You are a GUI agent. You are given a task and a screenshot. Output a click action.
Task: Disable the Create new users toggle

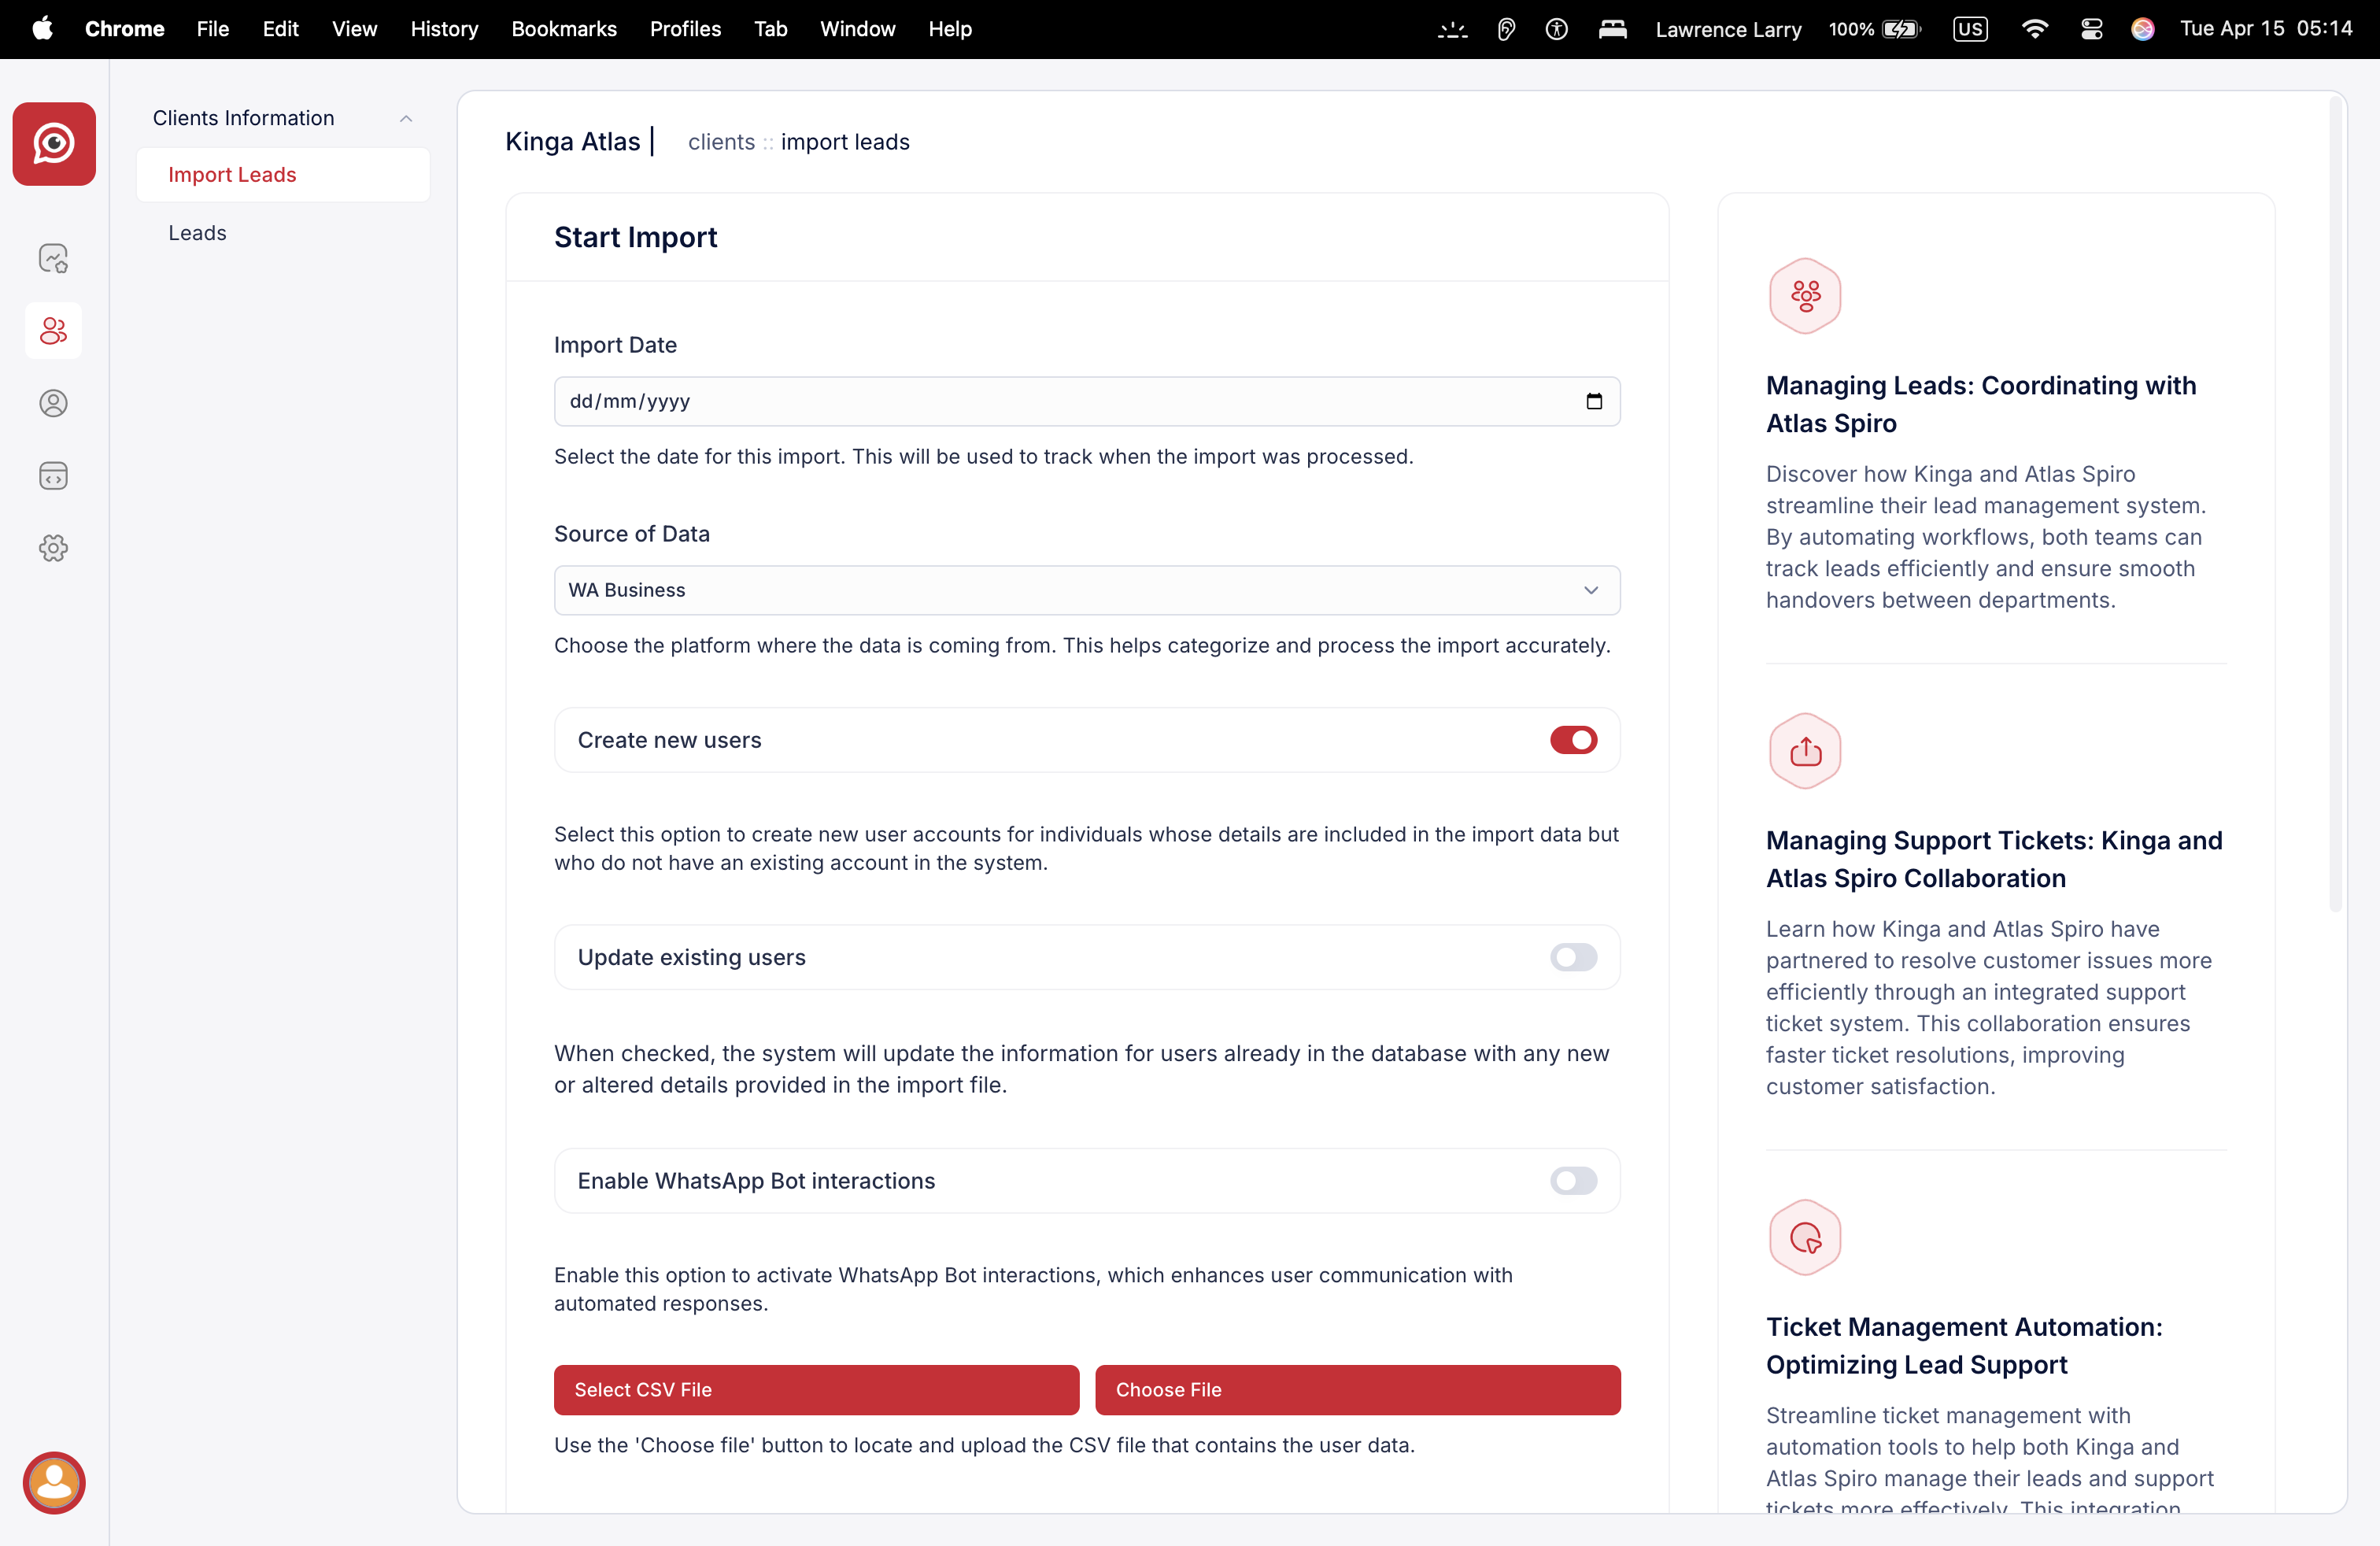1573,740
